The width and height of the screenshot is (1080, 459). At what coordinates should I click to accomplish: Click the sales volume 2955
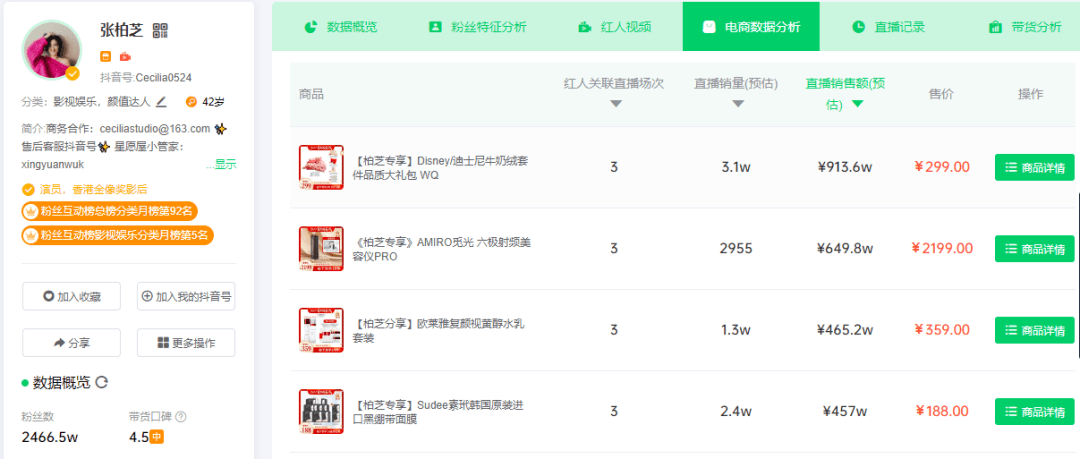tap(736, 249)
